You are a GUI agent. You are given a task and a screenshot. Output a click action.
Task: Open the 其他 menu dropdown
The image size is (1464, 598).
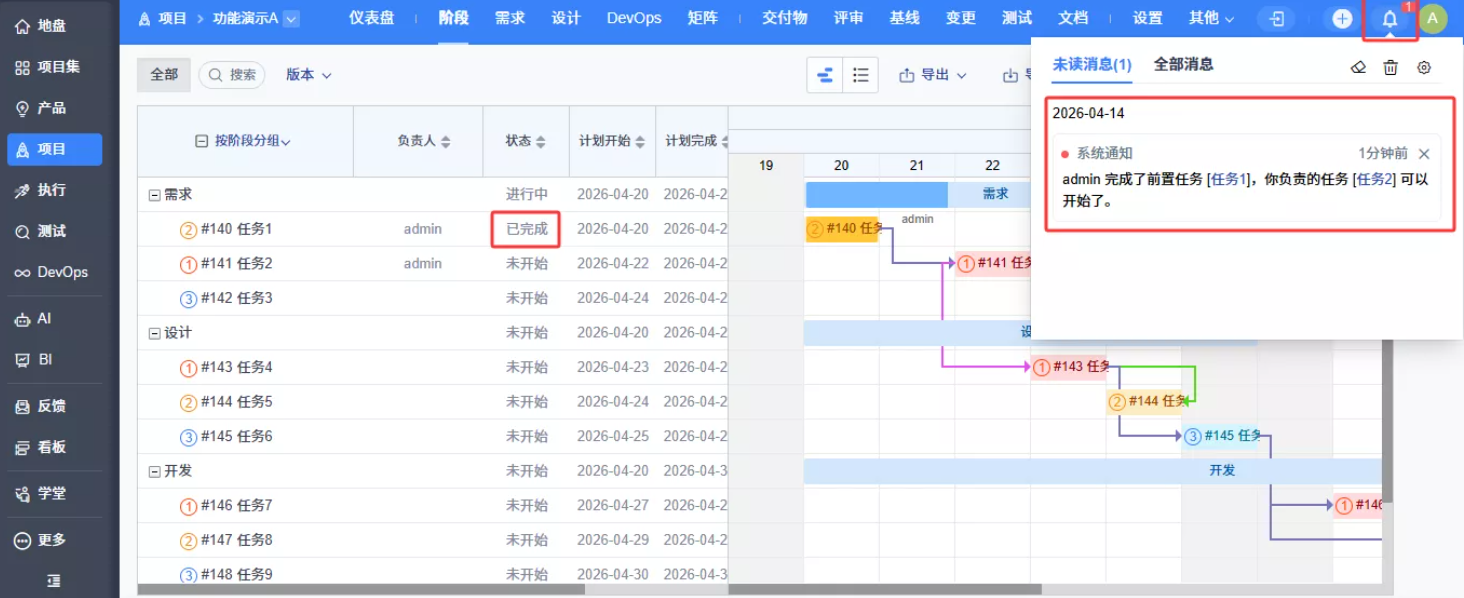tap(1211, 18)
